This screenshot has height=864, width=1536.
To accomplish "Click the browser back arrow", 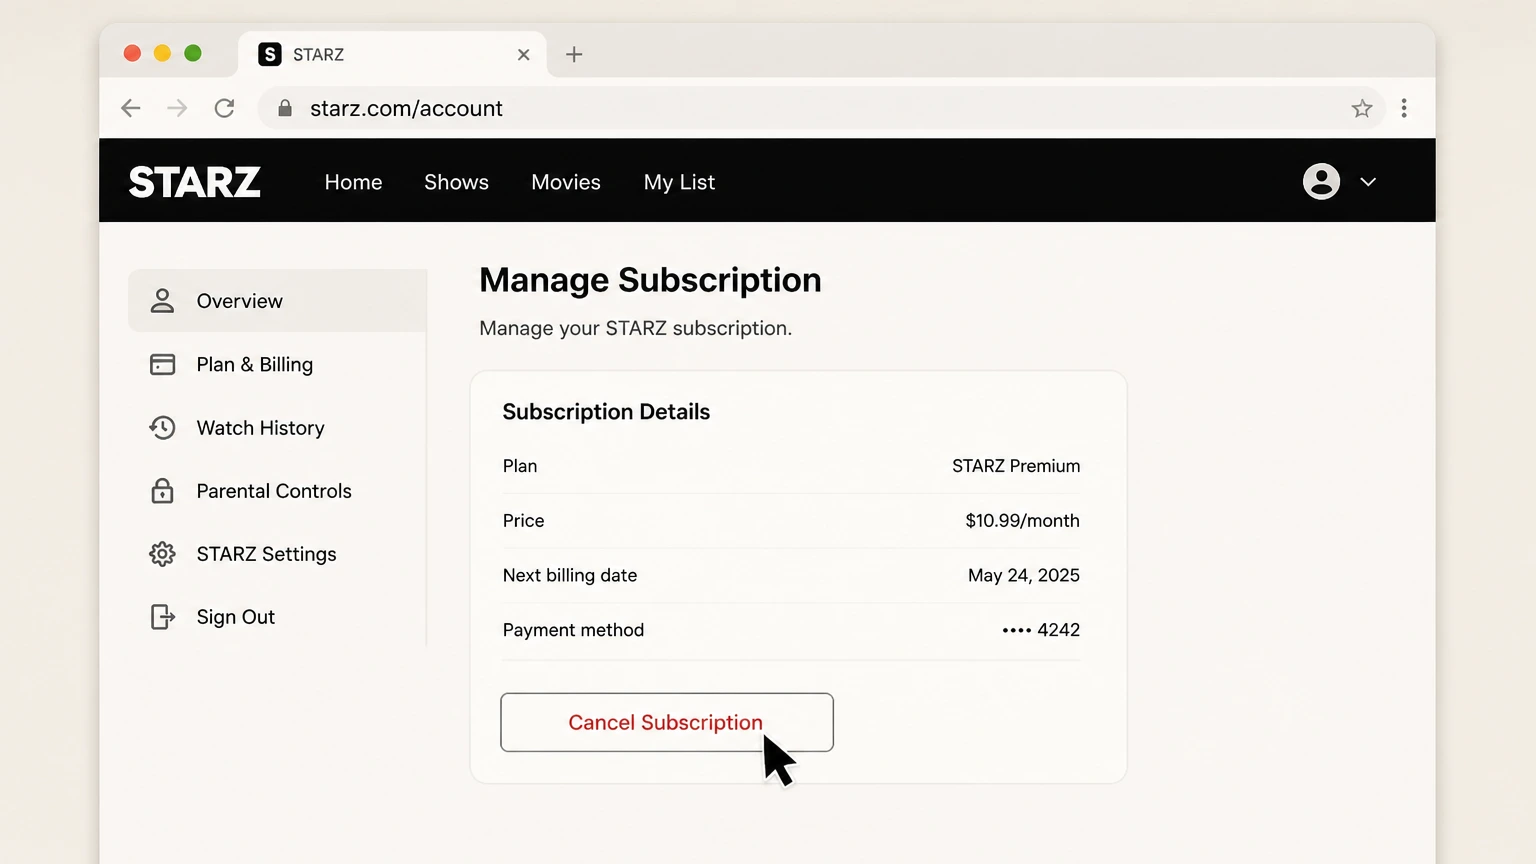I will [x=131, y=108].
